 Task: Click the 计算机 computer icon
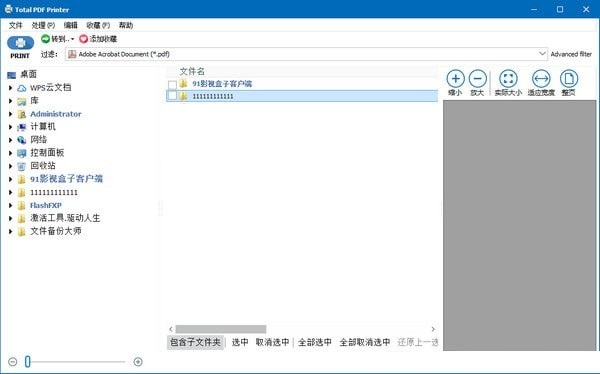(22, 127)
